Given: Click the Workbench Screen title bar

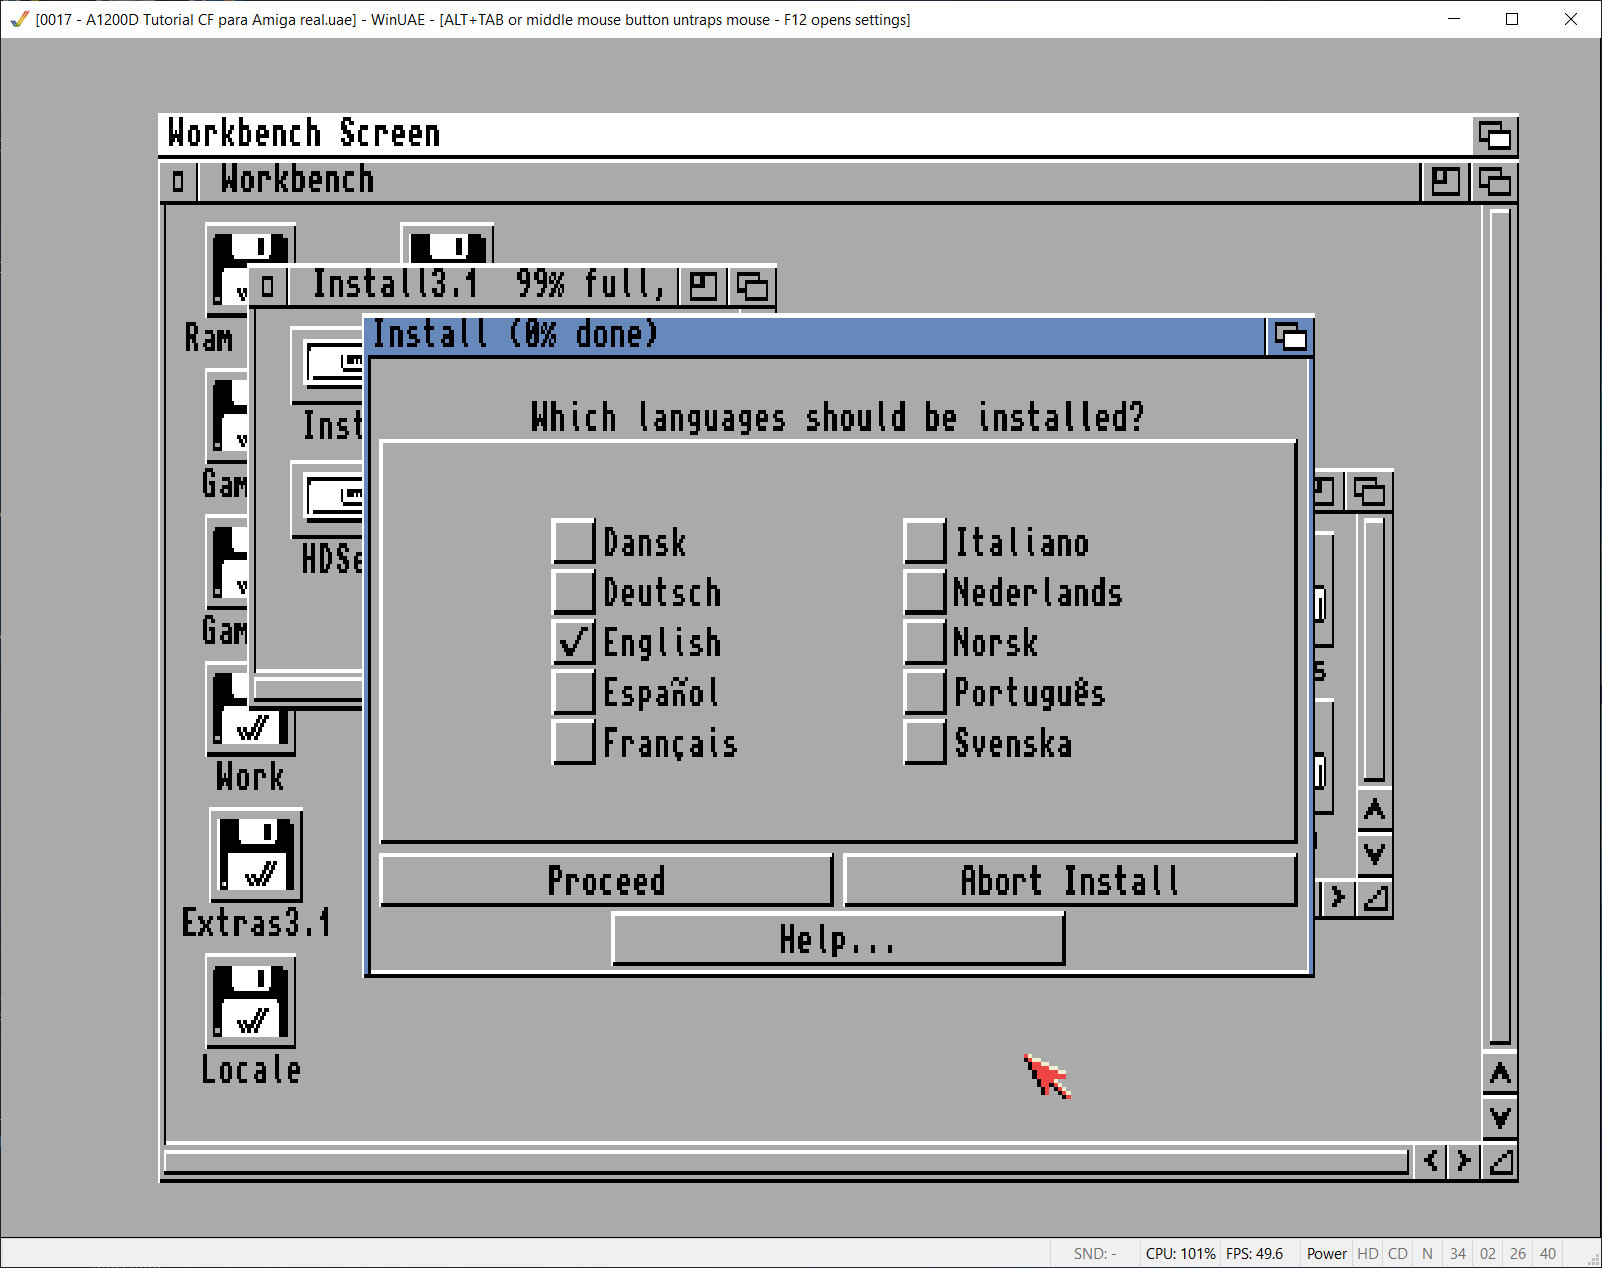Looking at the screenshot, I should [816, 134].
